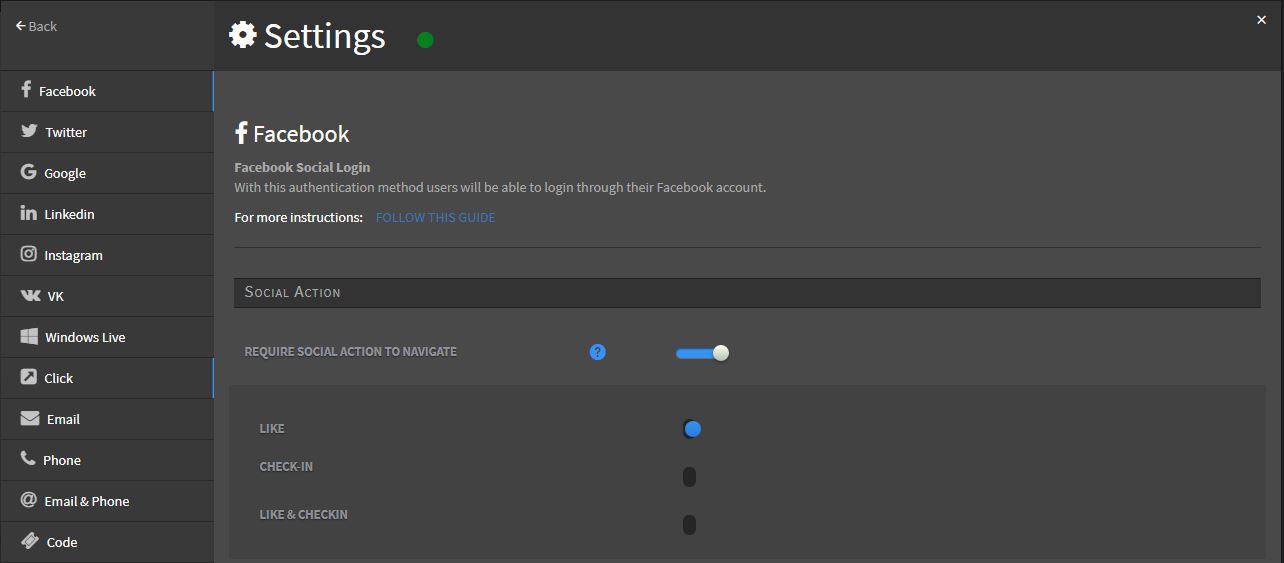1284x563 pixels.
Task: Close the Settings panel
Action: click(x=1261, y=20)
